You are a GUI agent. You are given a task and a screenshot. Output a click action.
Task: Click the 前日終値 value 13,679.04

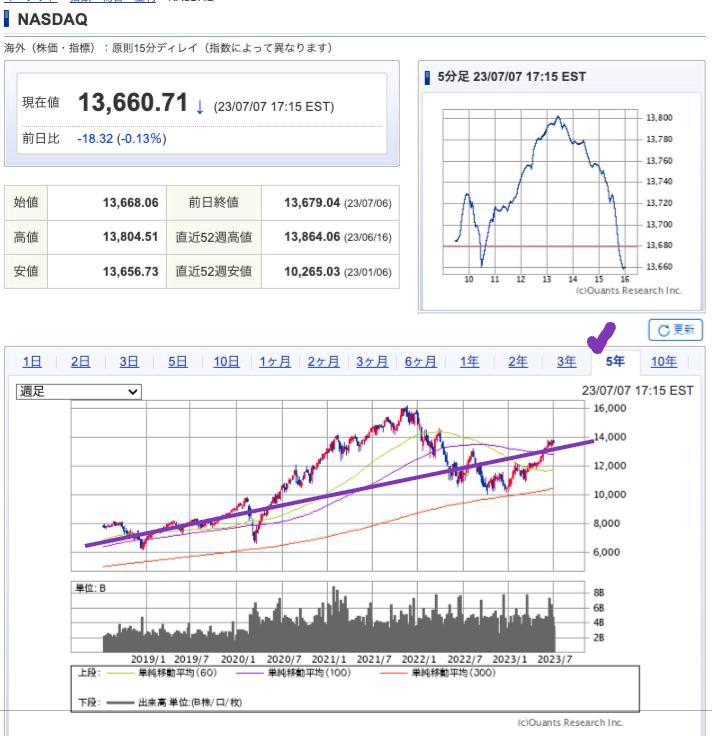point(312,203)
